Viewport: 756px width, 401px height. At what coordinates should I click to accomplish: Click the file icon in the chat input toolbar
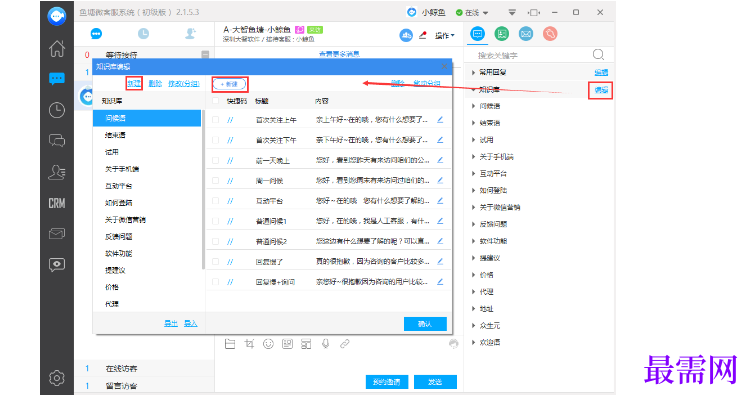click(230, 344)
